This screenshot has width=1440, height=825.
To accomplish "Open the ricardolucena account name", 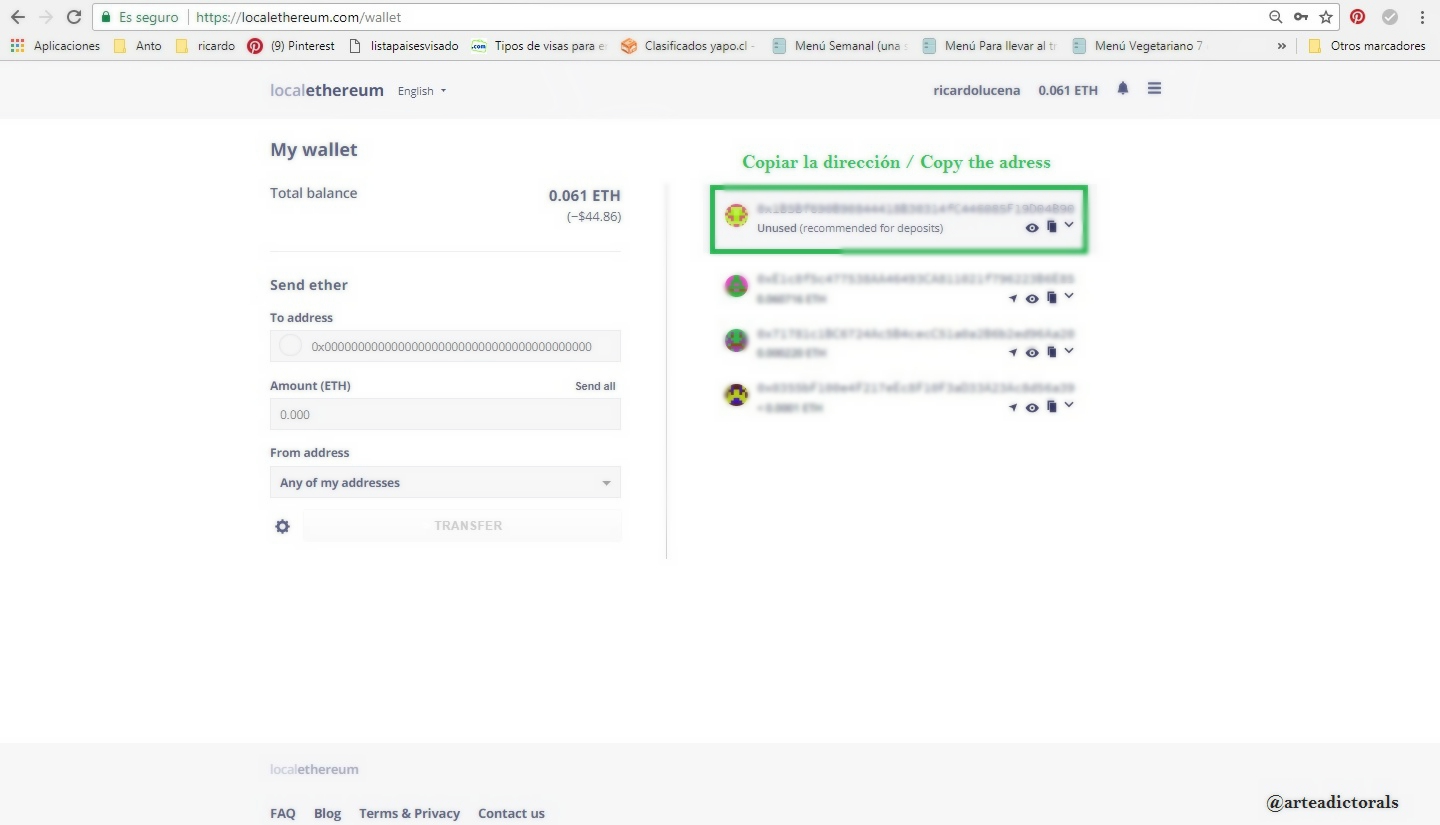I will [x=977, y=90].
